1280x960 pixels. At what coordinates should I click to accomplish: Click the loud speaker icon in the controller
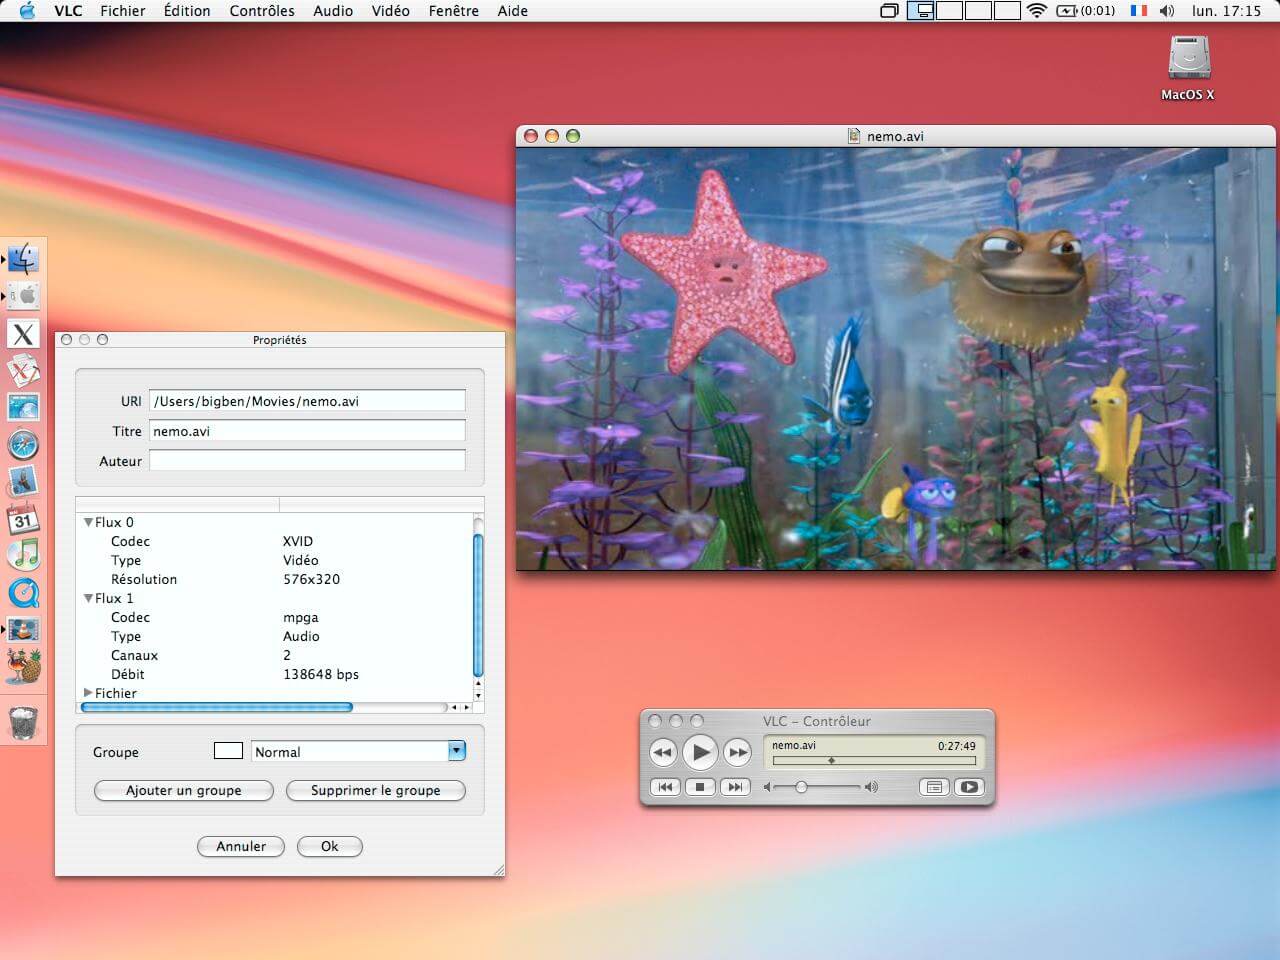tap(870, 787)
